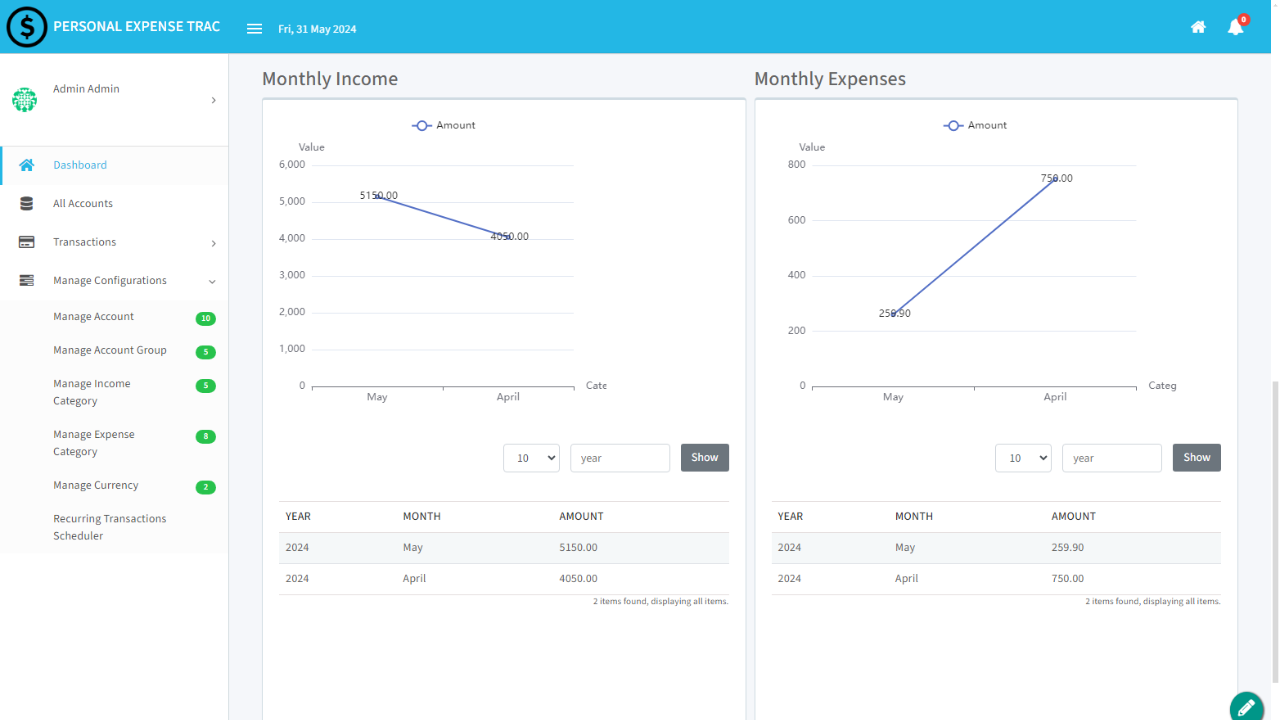Click the green pencil edit button
The image size is (1280, 720).
click(1246, 707)
